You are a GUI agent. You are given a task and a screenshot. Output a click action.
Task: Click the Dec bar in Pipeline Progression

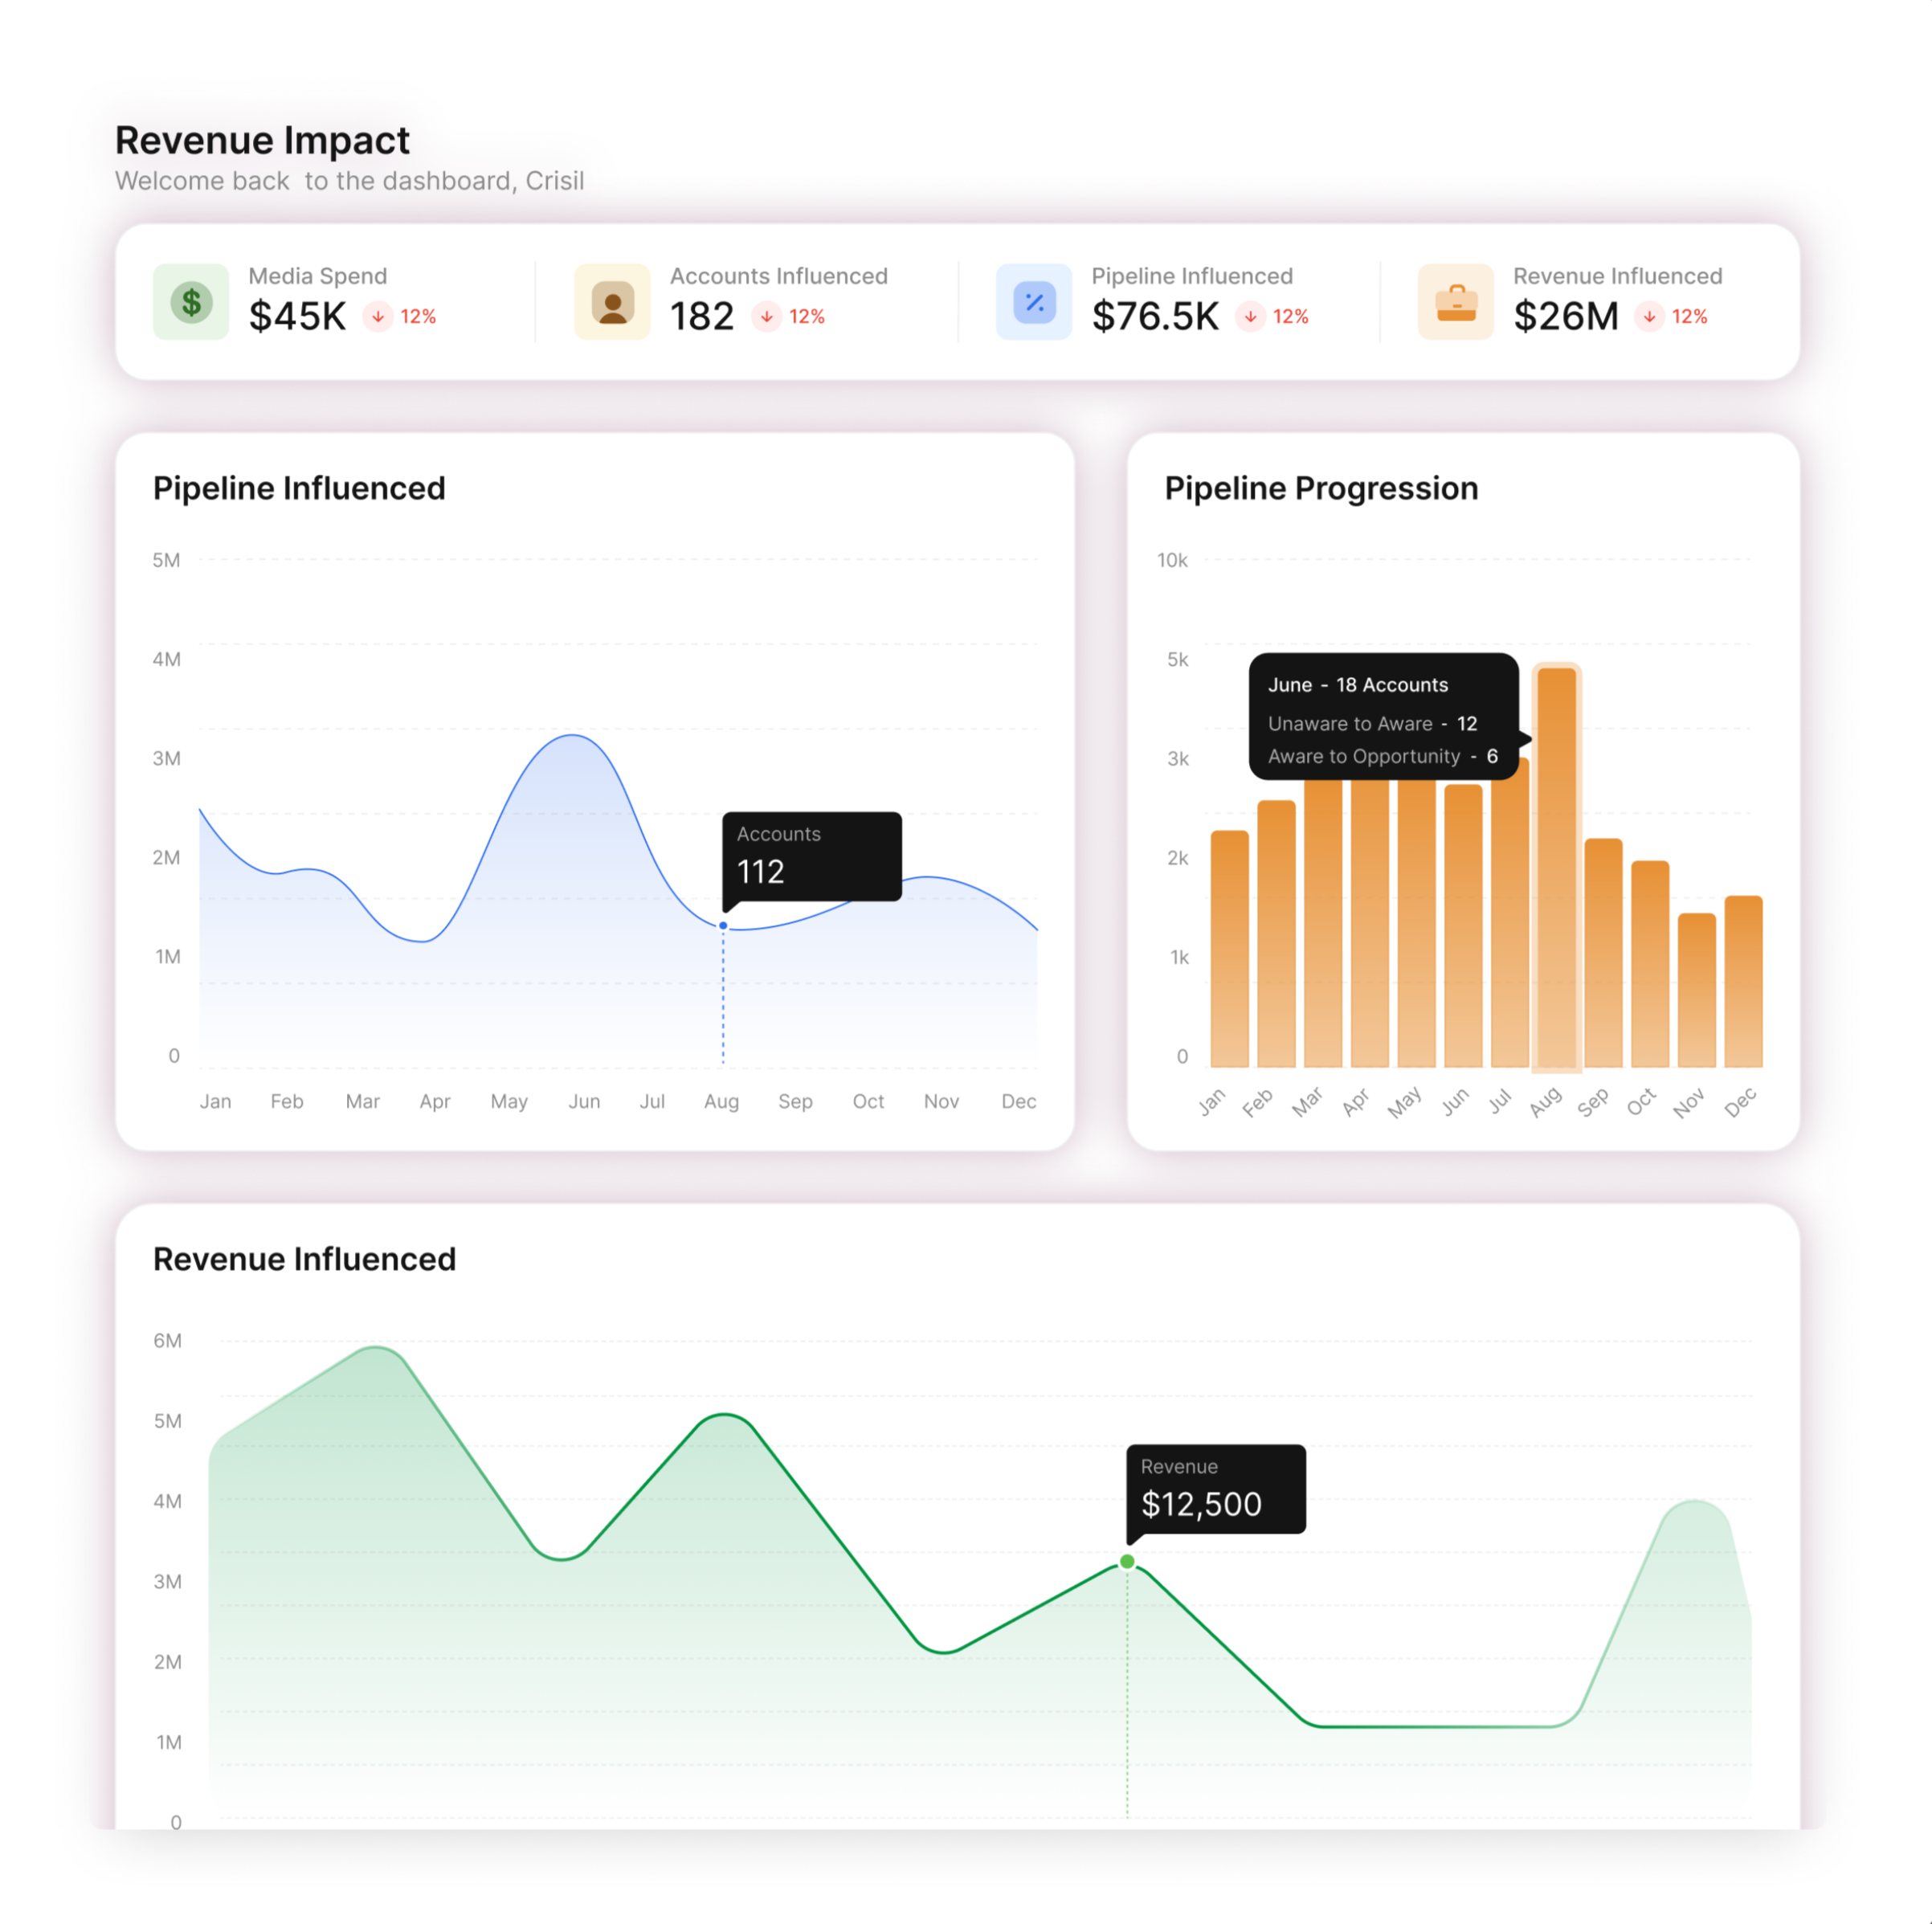coord(1743,982)
